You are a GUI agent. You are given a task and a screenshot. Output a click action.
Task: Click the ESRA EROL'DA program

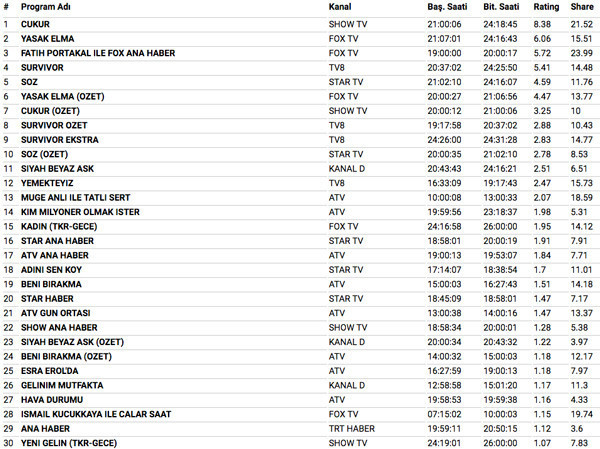click(x=49, y=371)
